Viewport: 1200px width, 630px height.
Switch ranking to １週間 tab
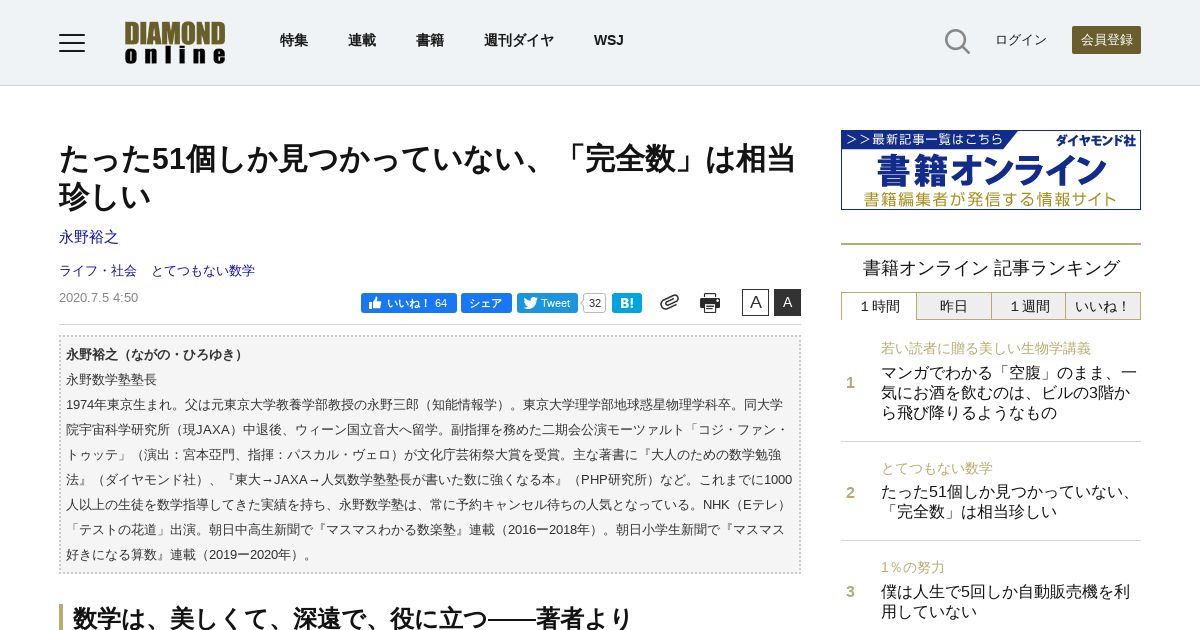pos(1028,306)
